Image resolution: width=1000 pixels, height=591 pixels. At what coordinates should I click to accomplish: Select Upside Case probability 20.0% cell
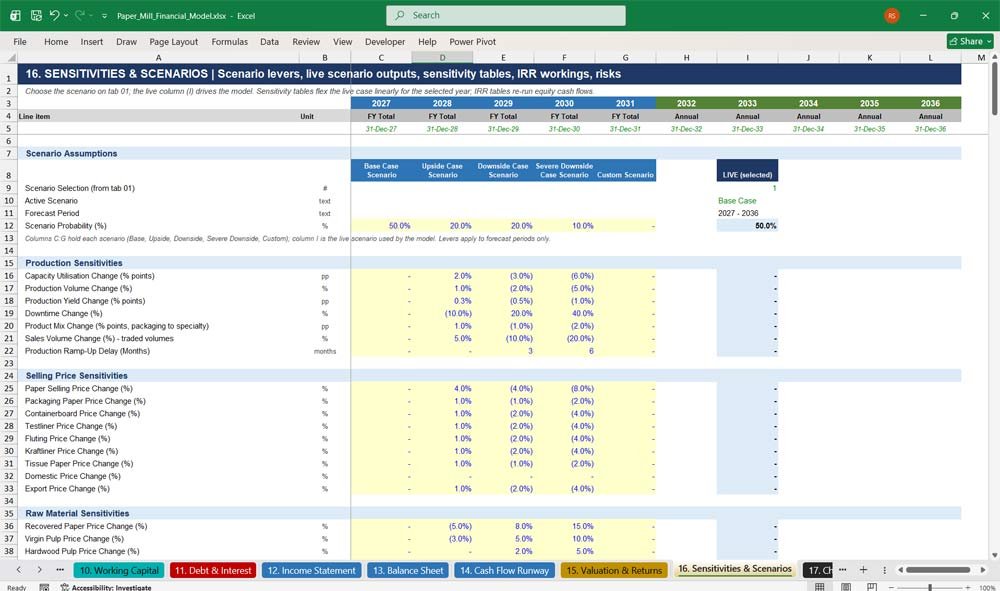(x=442, y=226)
